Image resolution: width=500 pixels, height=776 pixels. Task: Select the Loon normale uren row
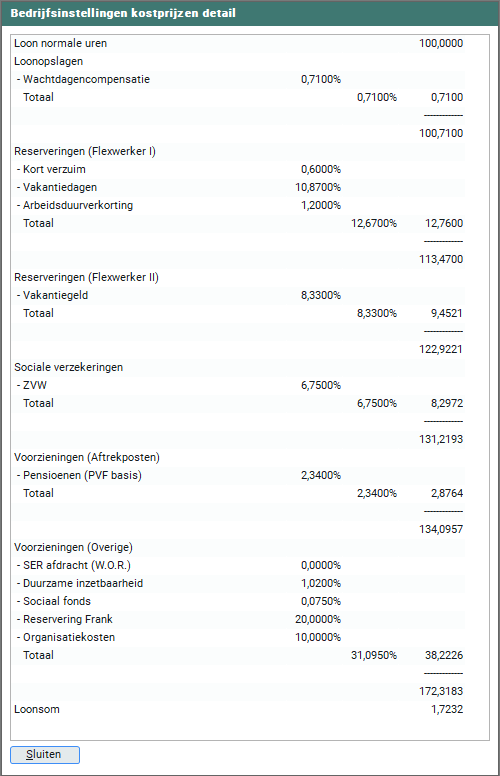point(239,44)
